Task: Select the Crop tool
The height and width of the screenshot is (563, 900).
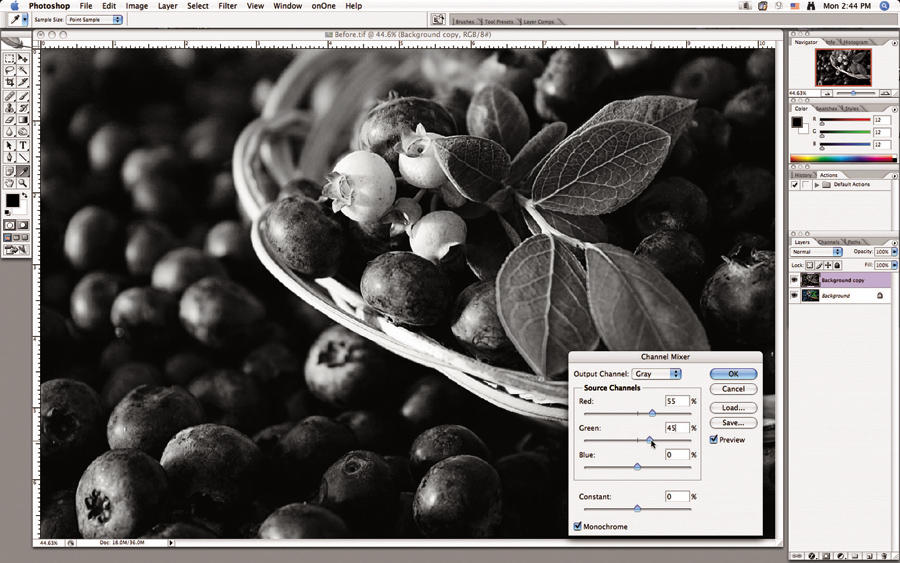Action: (x=10, y=83)
